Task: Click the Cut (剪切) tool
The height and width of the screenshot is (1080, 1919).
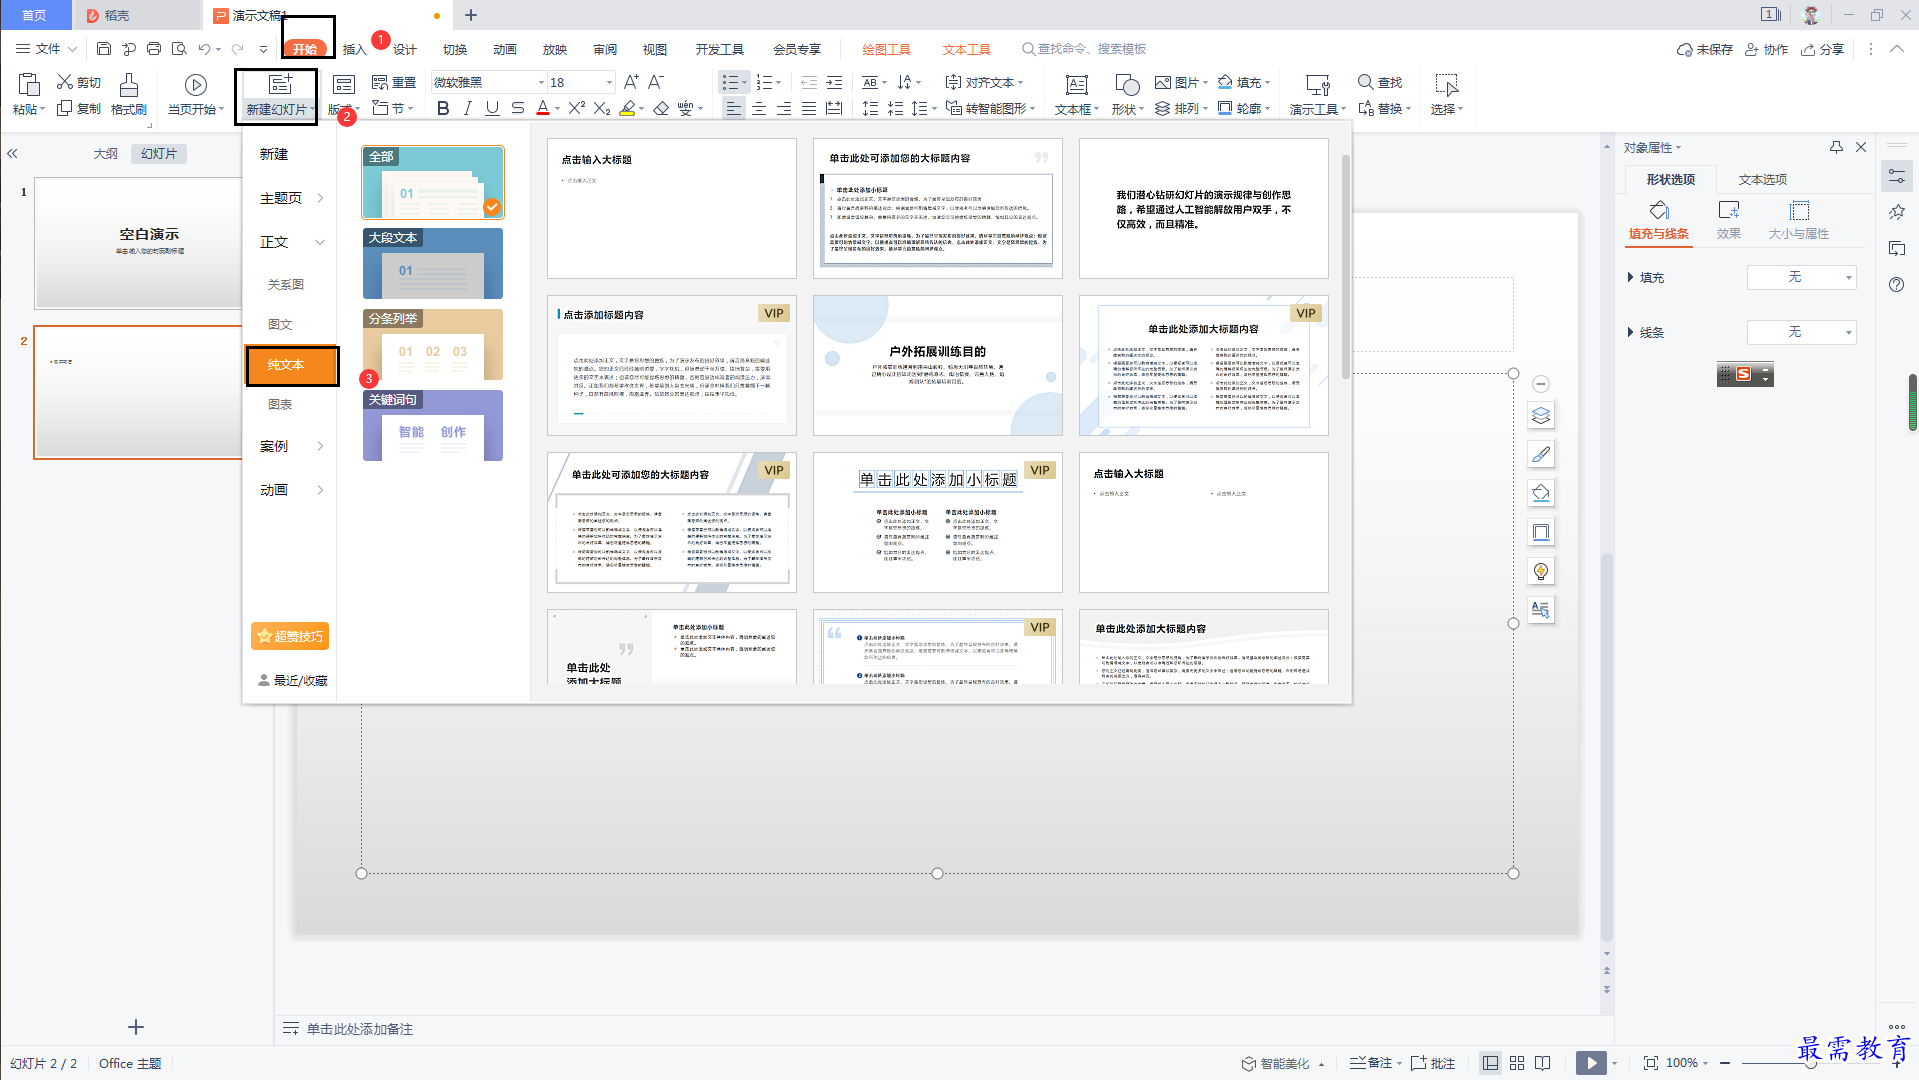Action: [x=79, y=82]
